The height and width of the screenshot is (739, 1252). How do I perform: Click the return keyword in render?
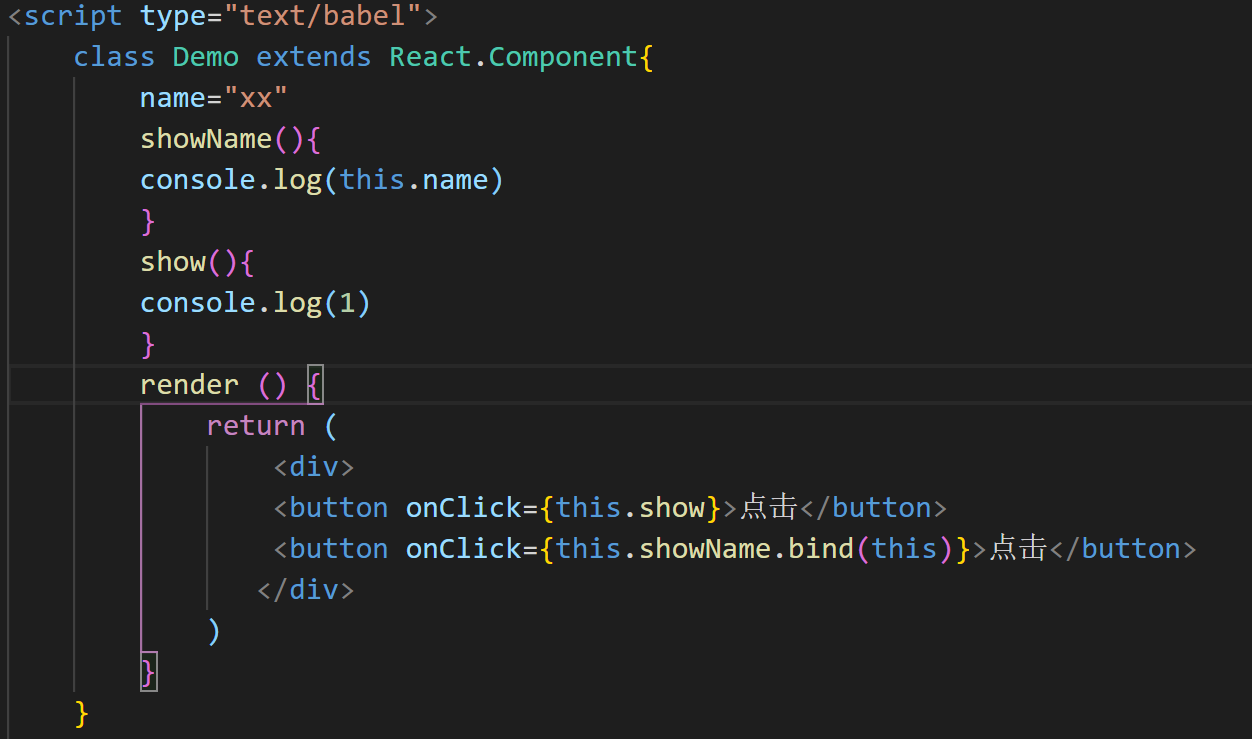[x=256, y=425]
